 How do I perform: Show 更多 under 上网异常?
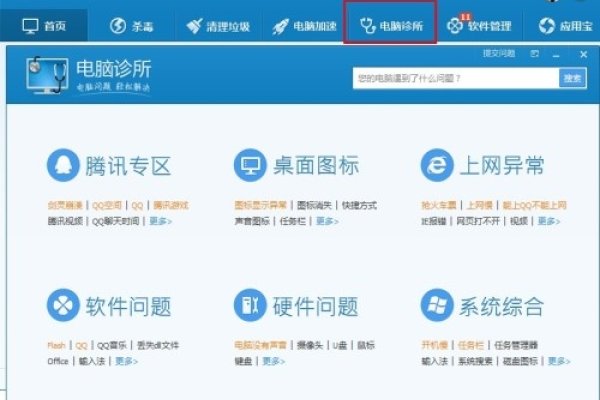click(x=549, y=221)
